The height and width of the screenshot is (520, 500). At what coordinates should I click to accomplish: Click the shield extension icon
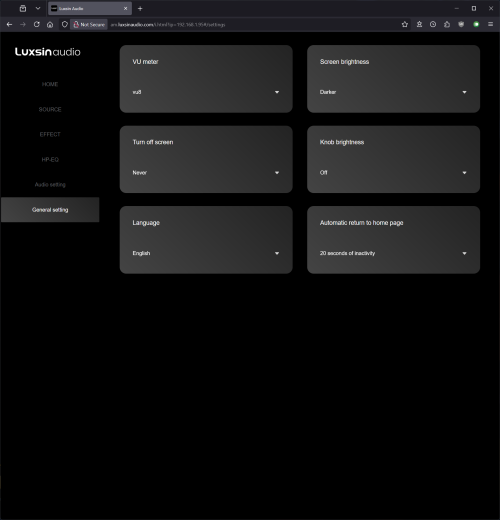461,24
